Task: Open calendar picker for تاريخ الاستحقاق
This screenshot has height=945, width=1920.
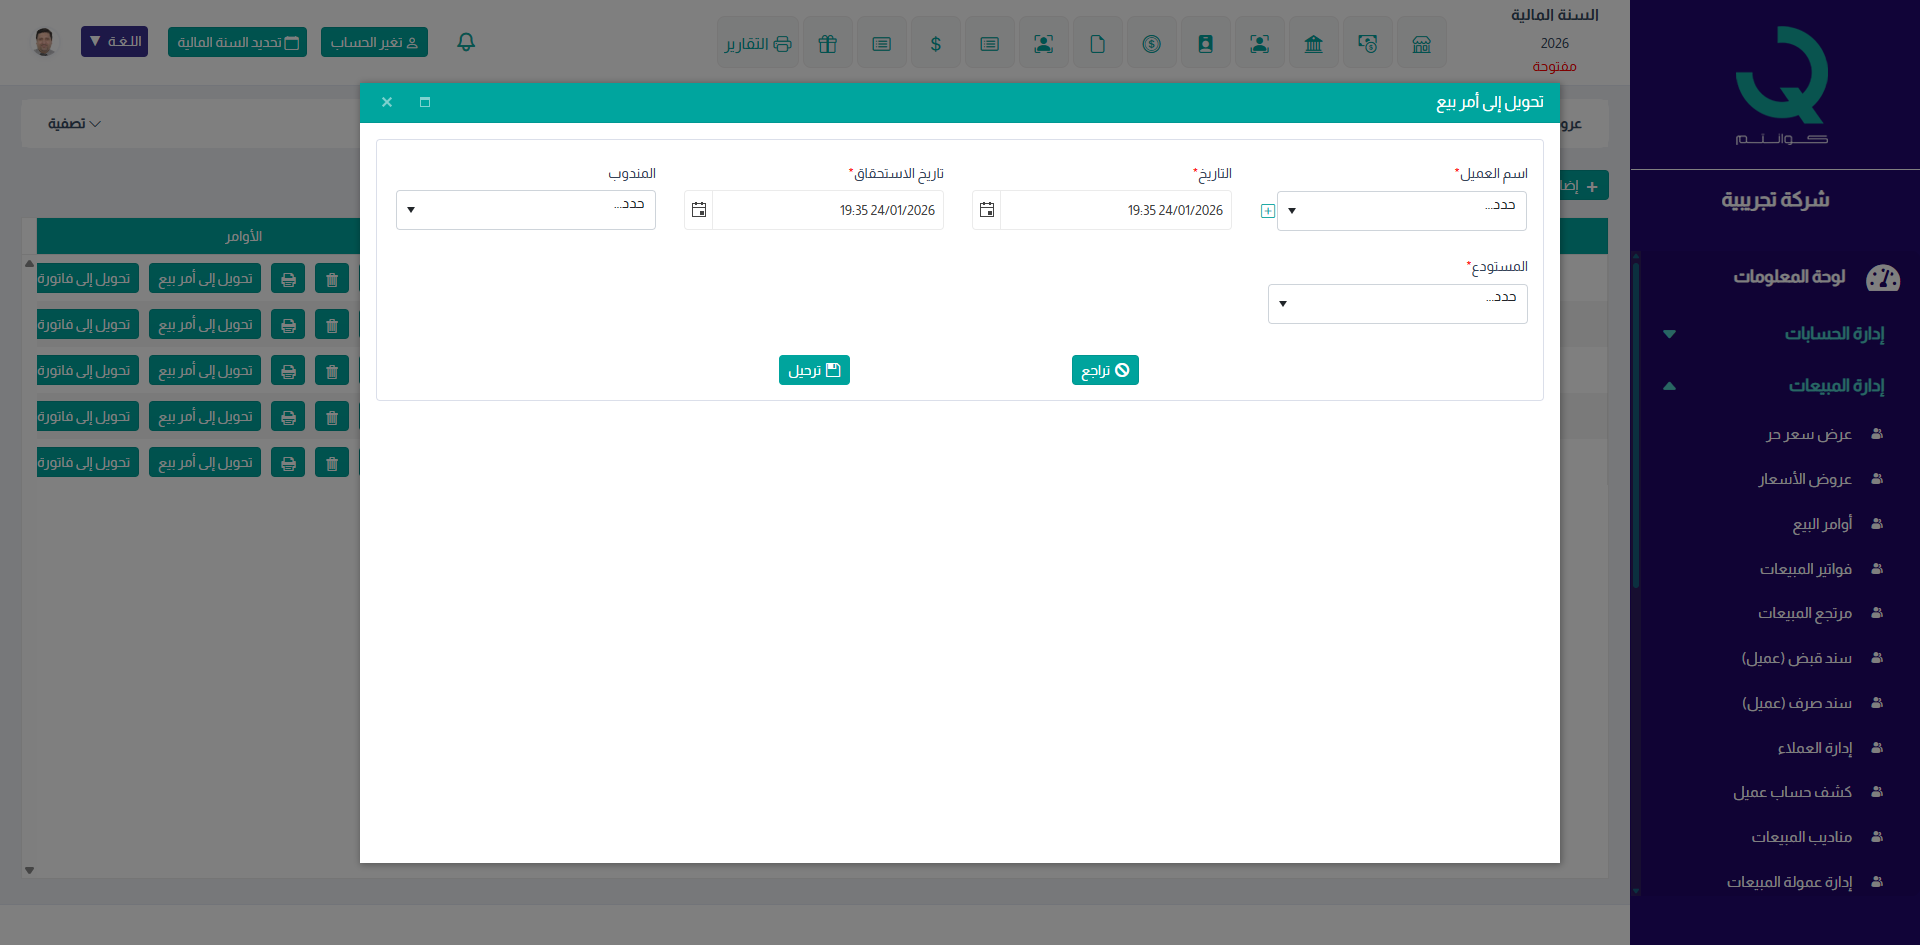Action: pyautogui.click(x=699, y=210)
